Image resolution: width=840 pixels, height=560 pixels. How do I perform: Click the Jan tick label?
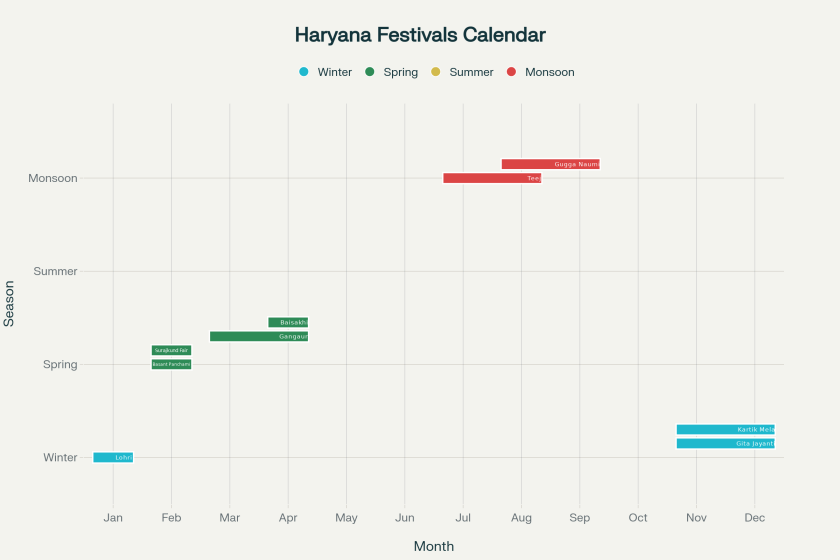coord(113,518)
